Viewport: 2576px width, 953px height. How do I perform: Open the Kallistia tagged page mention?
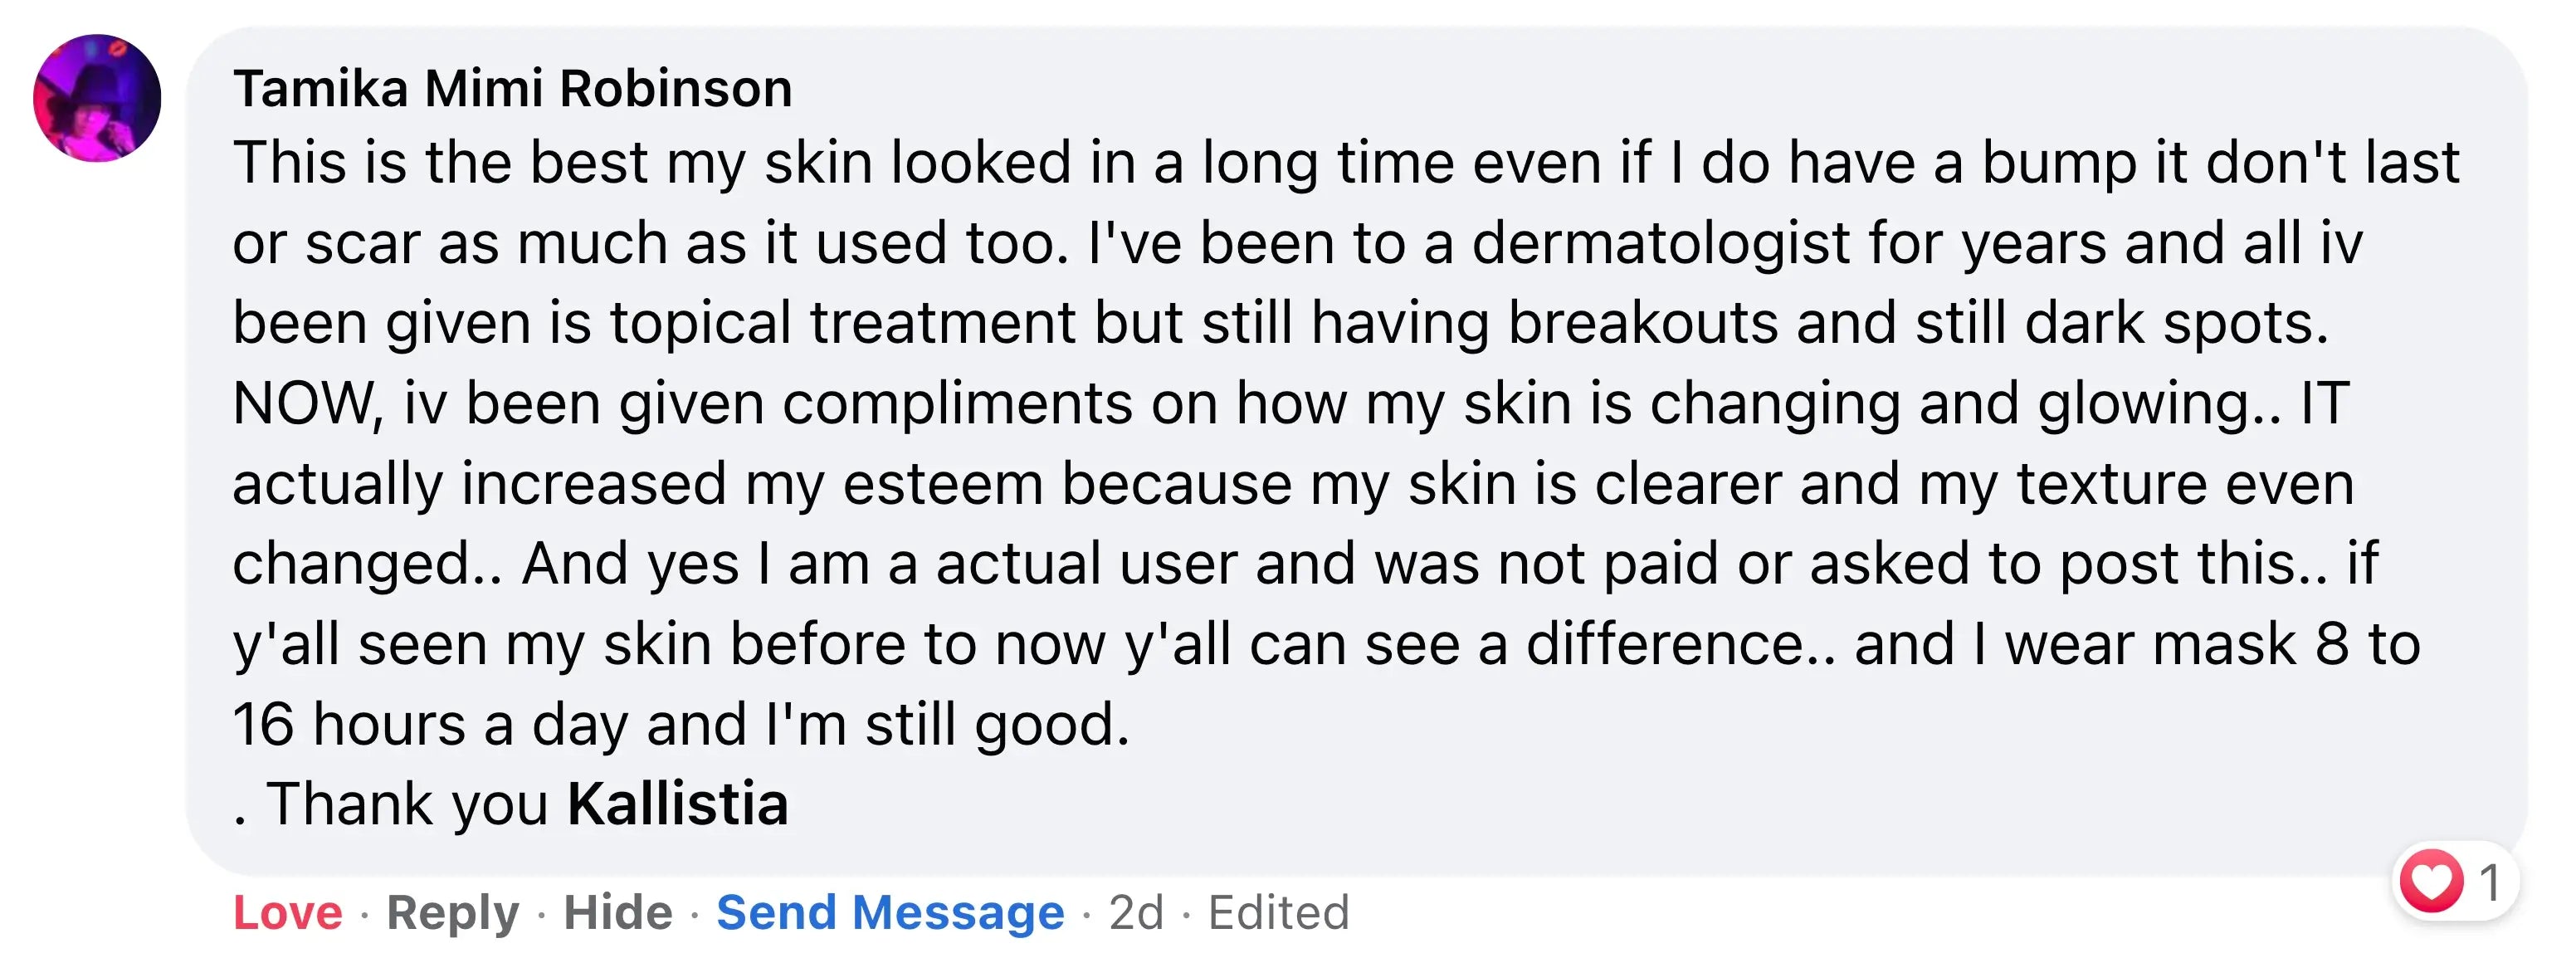click(678, 803)
